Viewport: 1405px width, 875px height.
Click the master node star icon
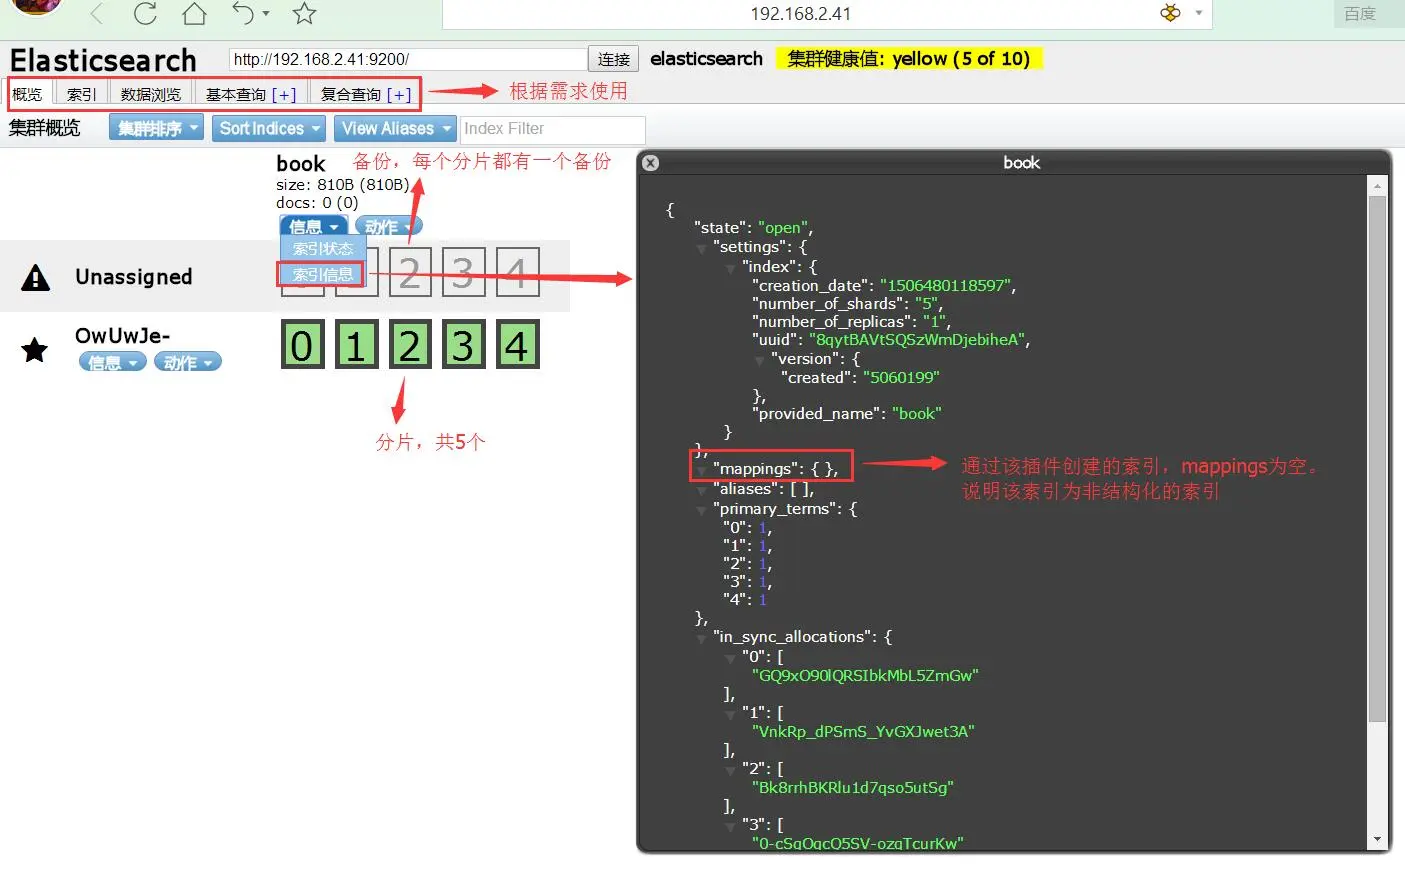(35, 350)
